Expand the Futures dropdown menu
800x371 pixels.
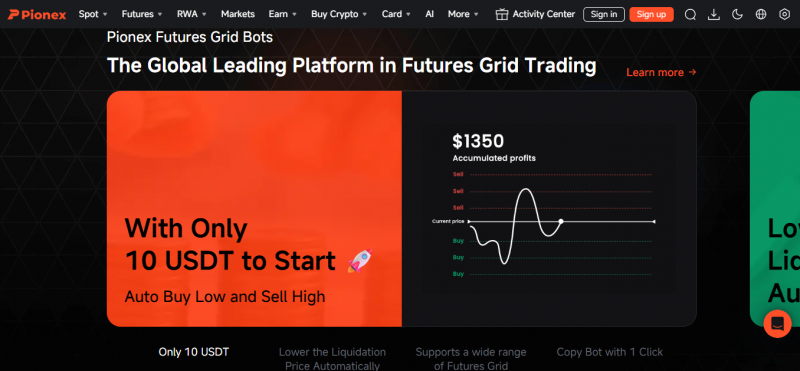[x=142, y=14]
